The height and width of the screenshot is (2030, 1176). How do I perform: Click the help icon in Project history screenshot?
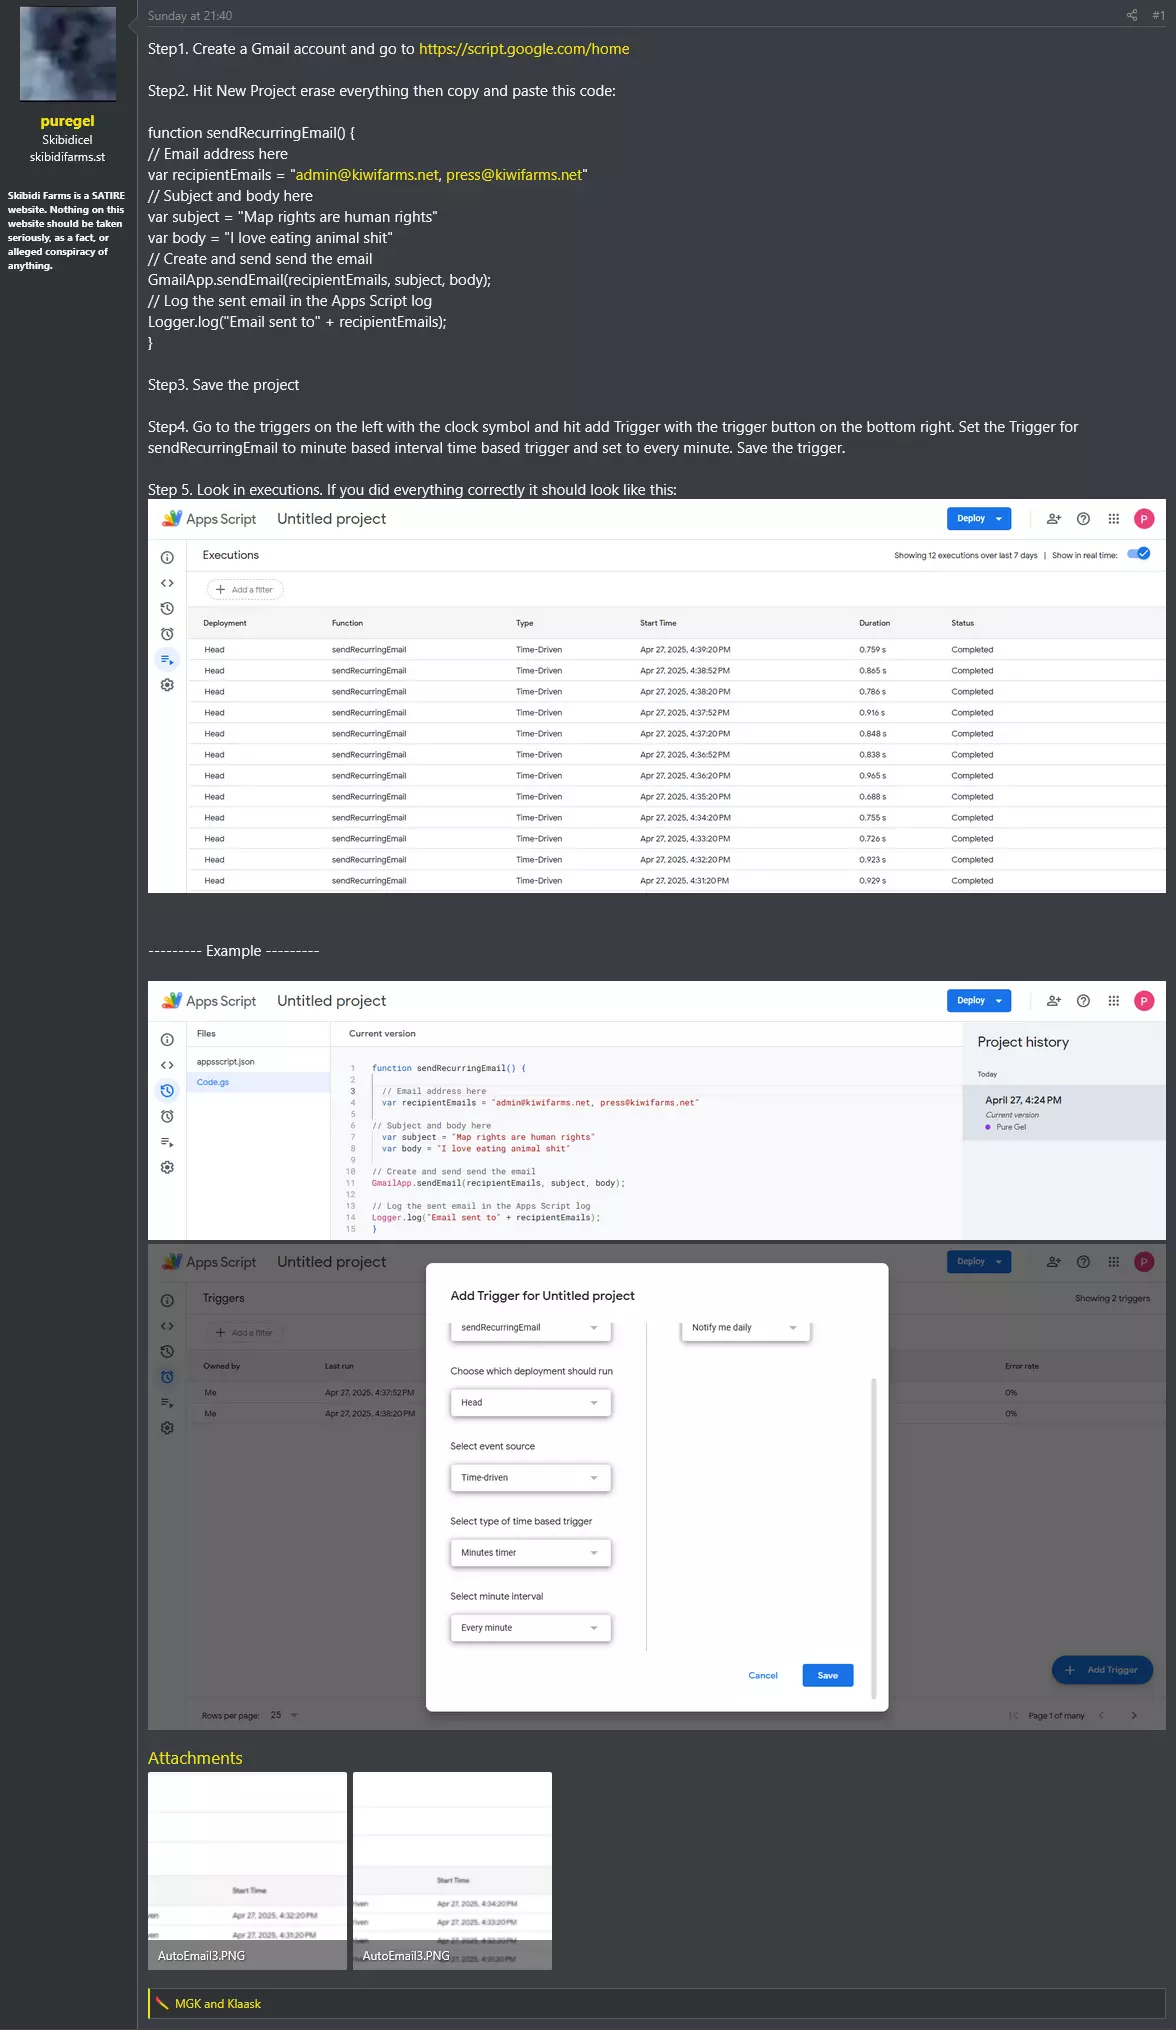click(x=1083, y=1001)
